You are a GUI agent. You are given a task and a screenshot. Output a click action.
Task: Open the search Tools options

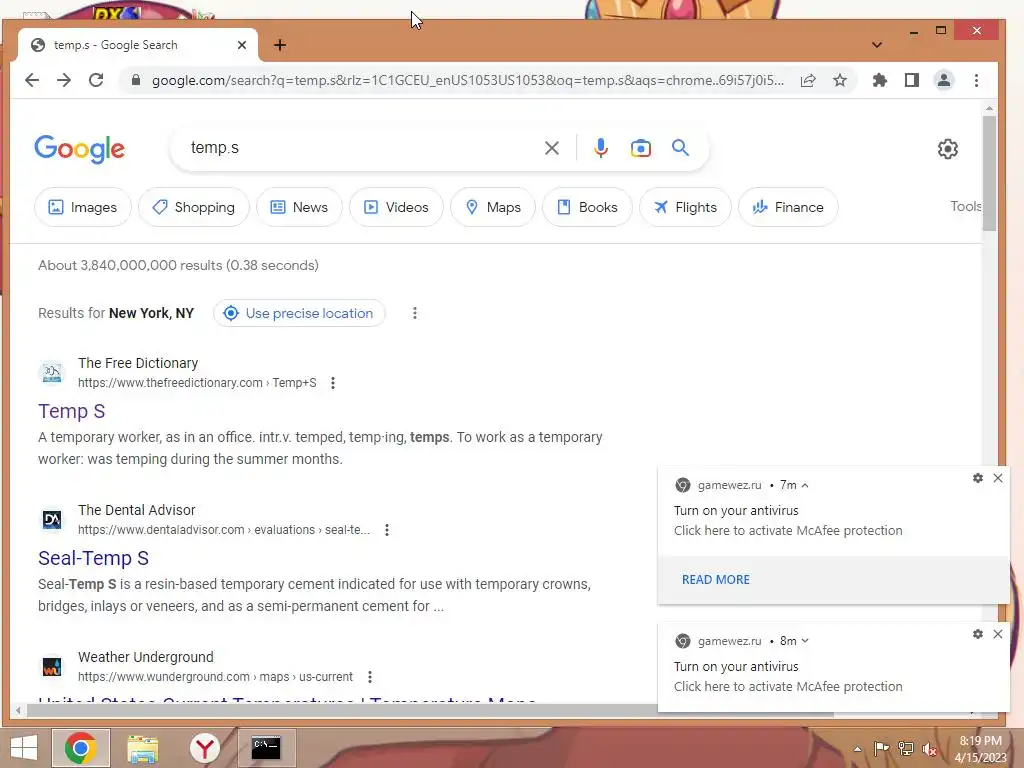point(965,206)
